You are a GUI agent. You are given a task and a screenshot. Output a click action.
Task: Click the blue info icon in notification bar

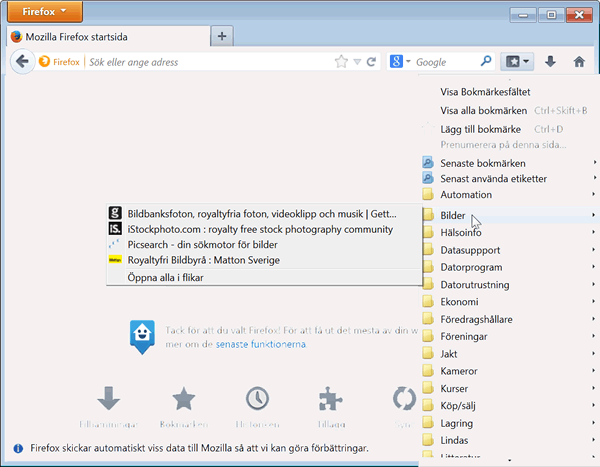(18, 448)
